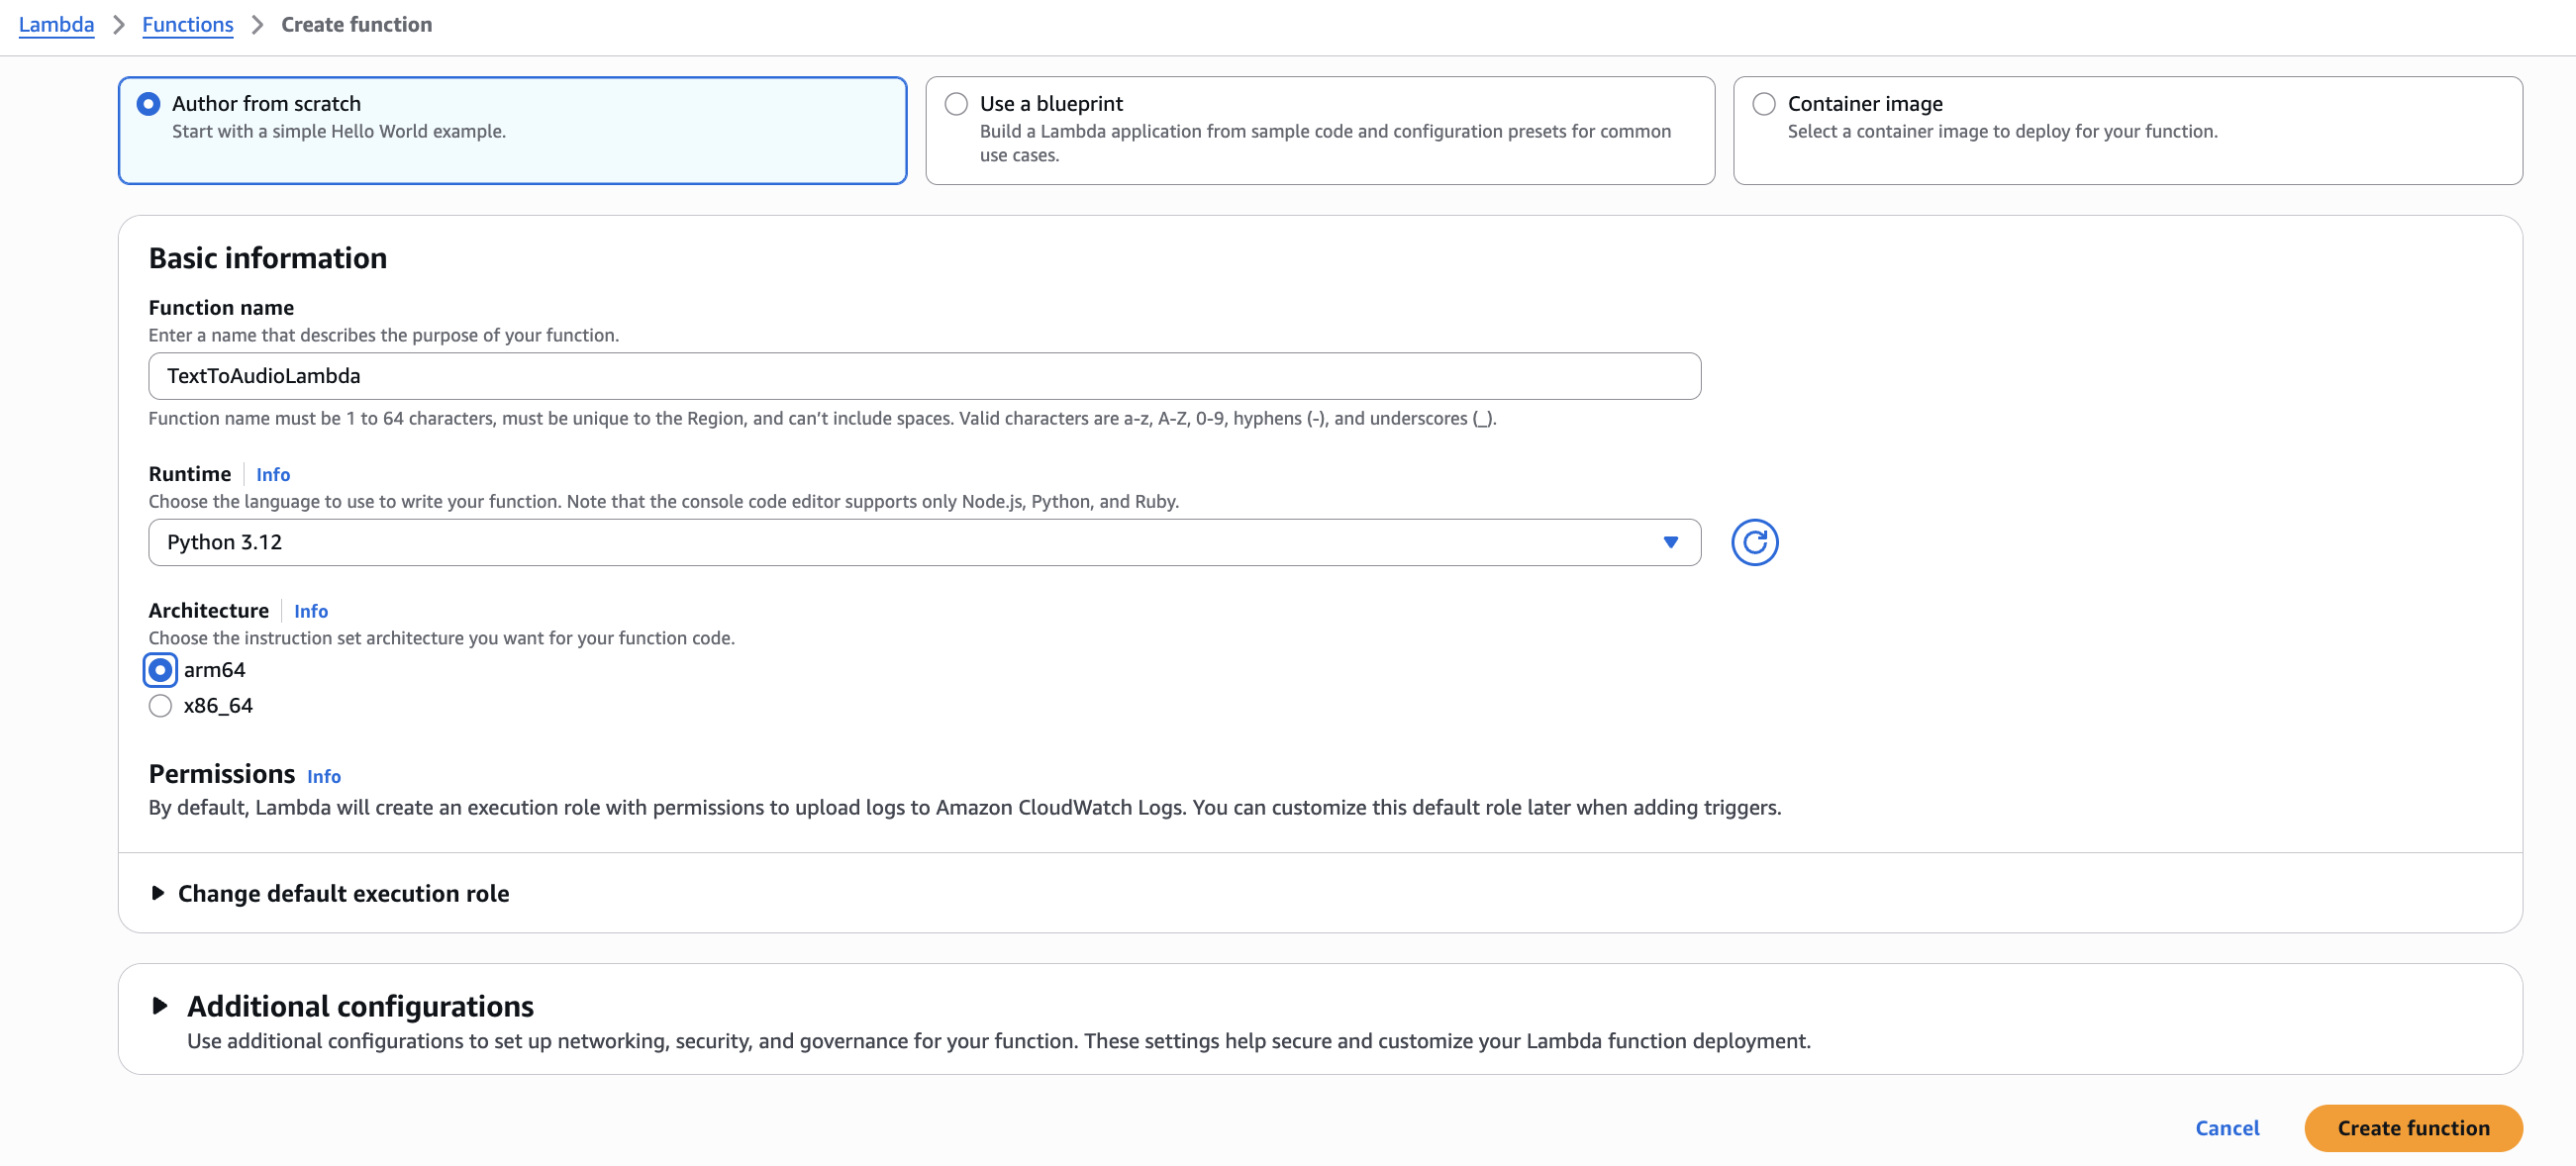Viewport: 2576px width, 1166px height.
Task: Click the Create function breadcrumb text
Action: [x=356, y=24]
